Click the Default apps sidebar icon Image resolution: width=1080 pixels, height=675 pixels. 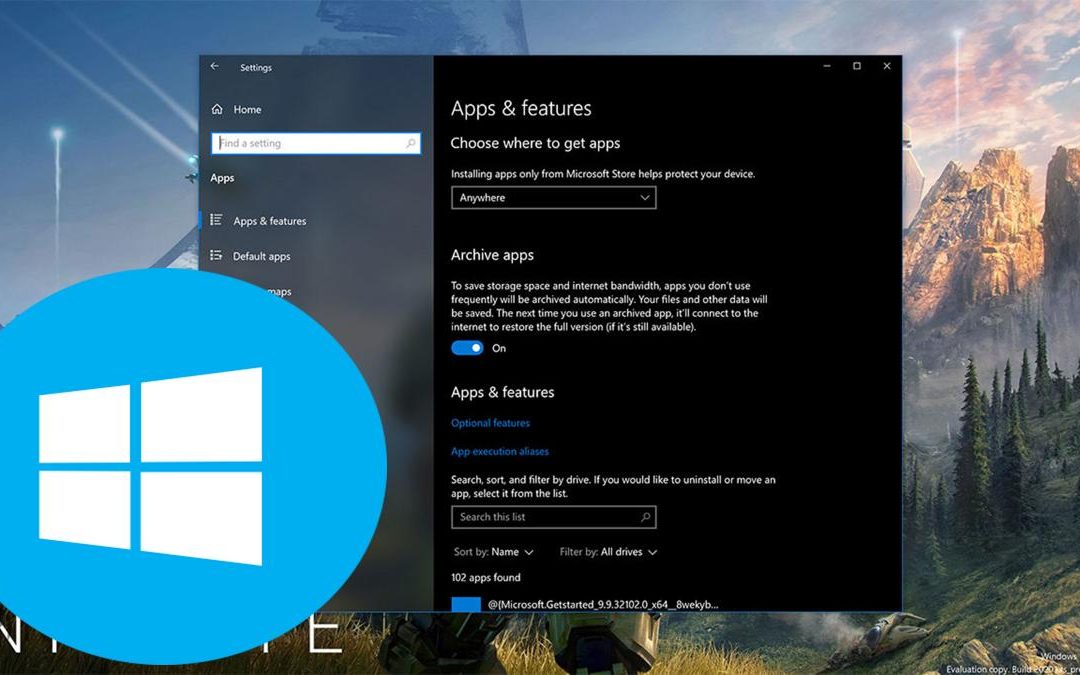216,256
